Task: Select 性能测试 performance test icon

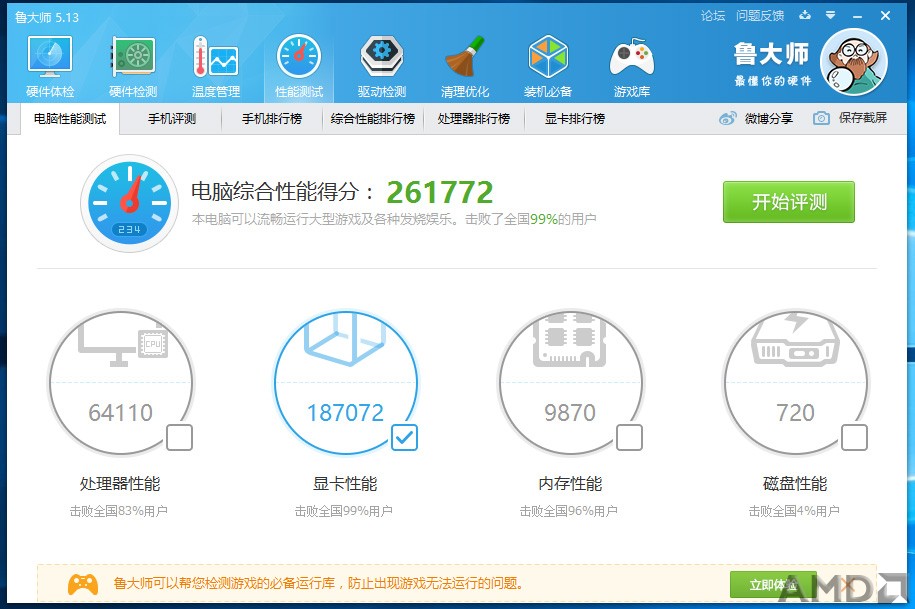Action: (x=299, y=57)
